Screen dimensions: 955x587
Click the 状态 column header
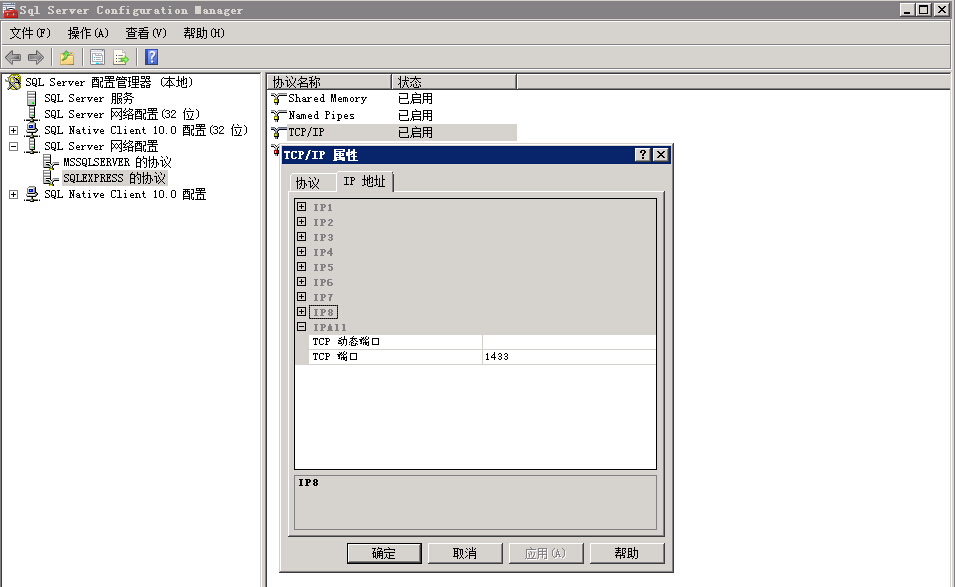tap(454, 82)
